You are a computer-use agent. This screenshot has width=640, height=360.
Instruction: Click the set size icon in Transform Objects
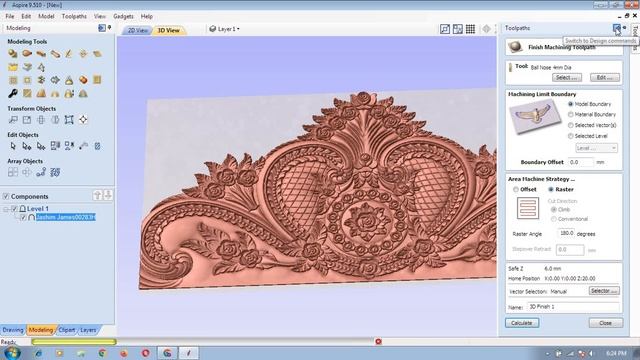pos(27,120)
